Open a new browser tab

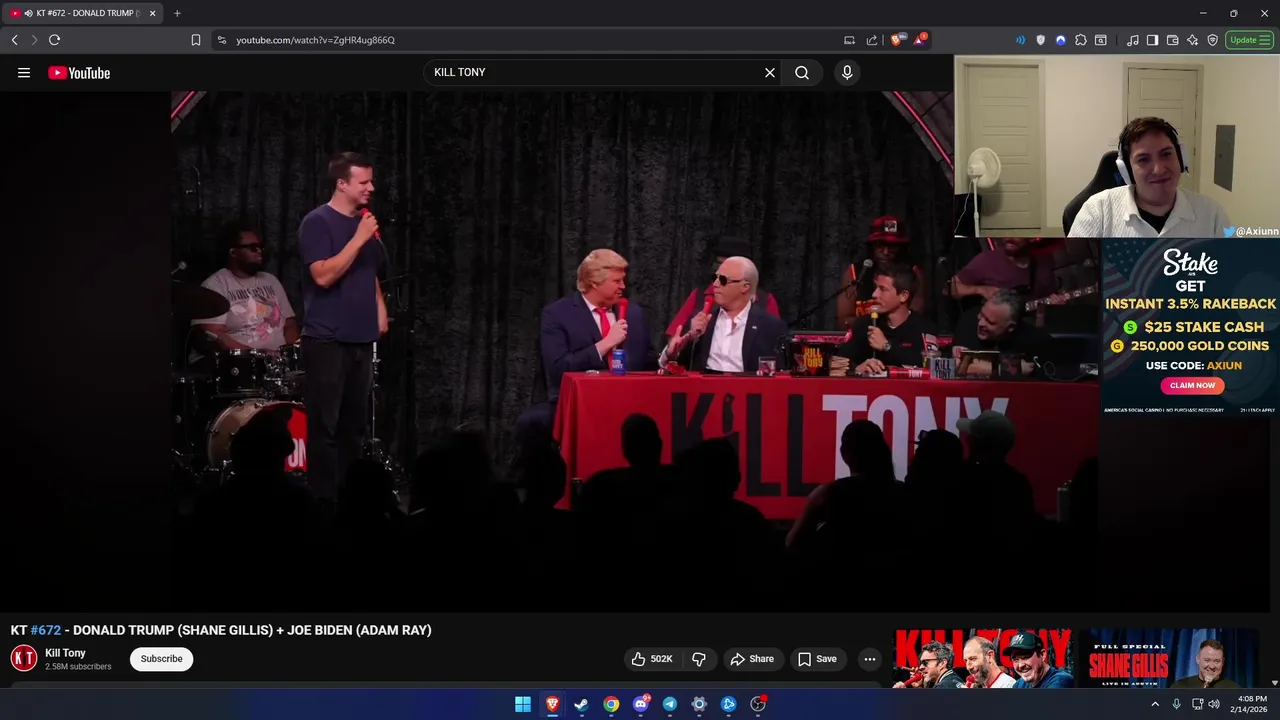point(177,13)
